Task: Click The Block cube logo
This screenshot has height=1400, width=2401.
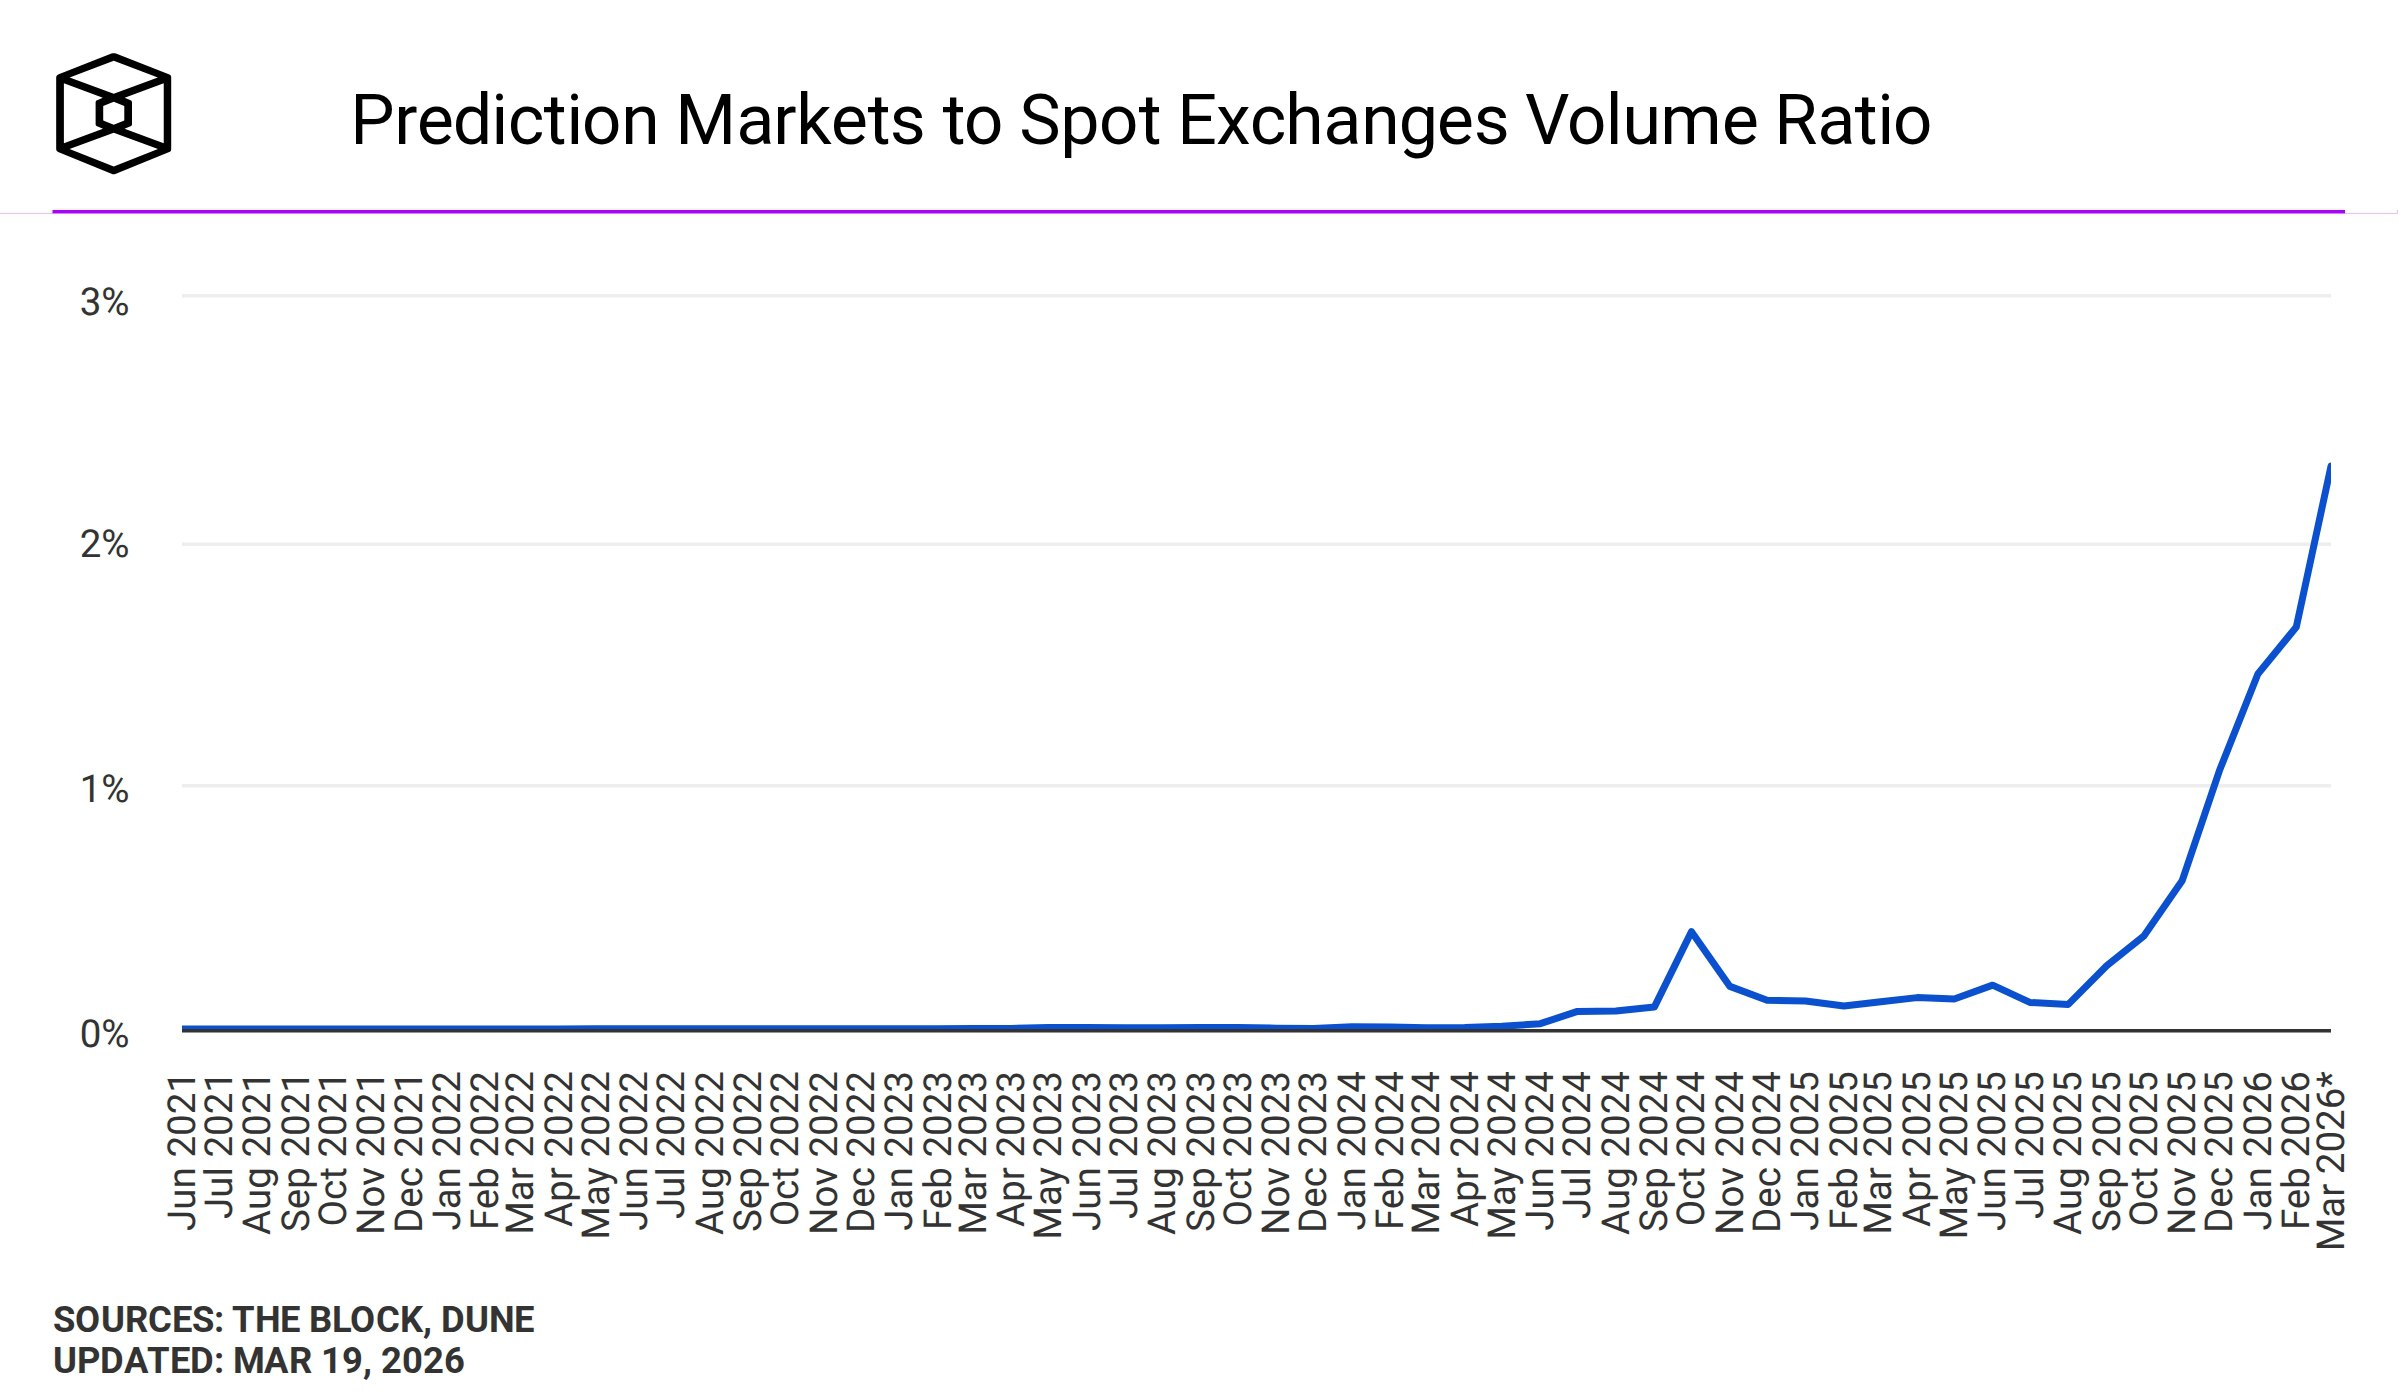Action: (x=113, y=113)
